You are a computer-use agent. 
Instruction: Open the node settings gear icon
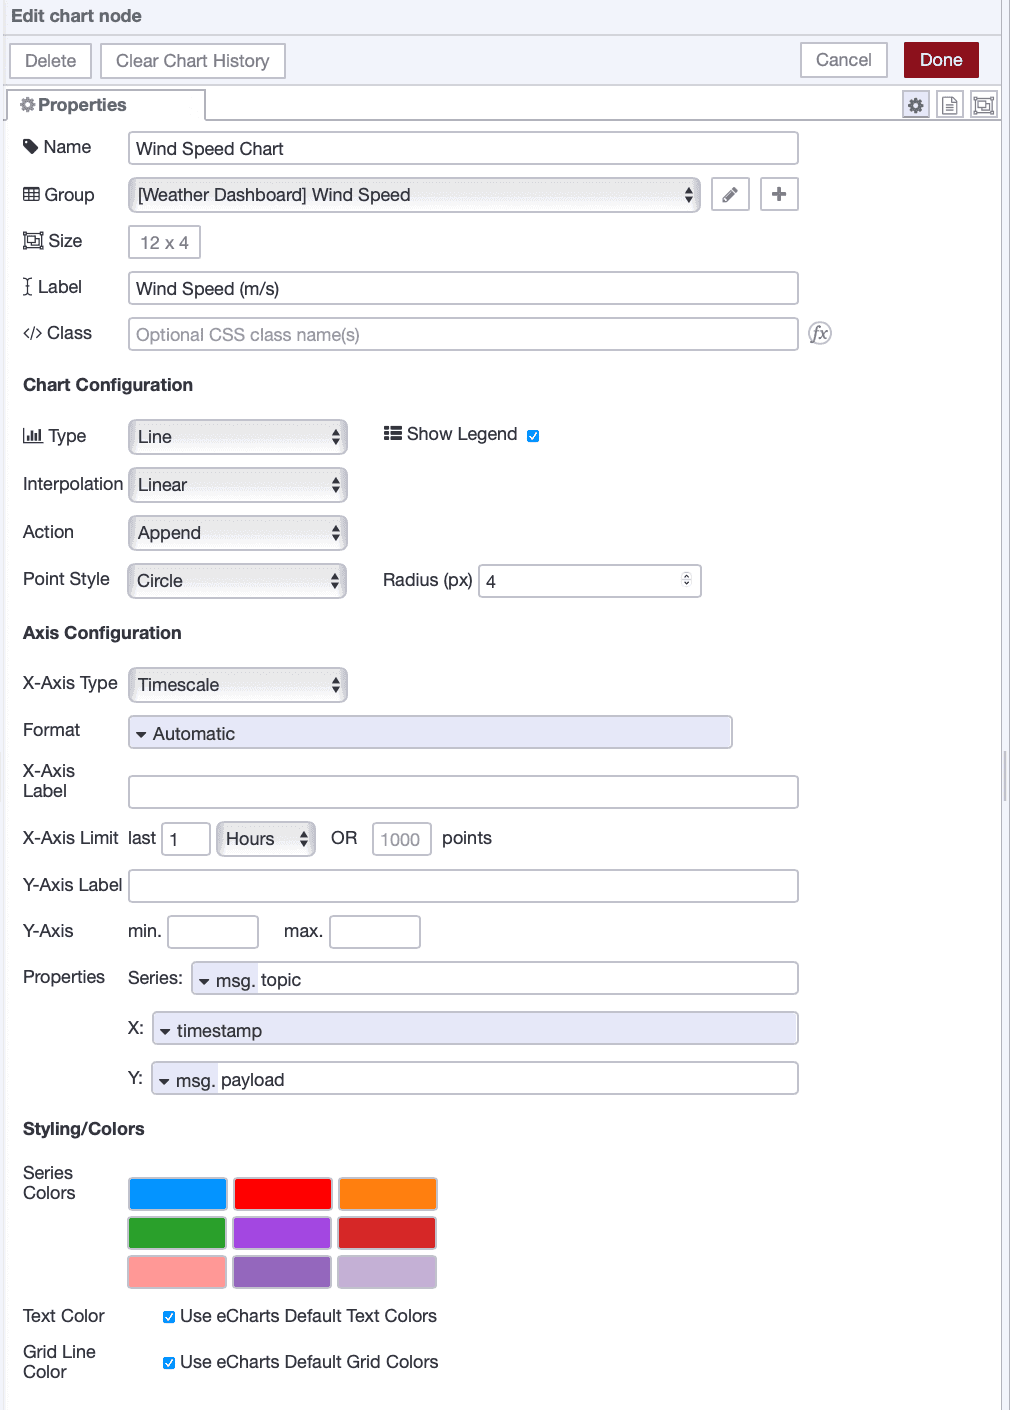pos(915,105)
